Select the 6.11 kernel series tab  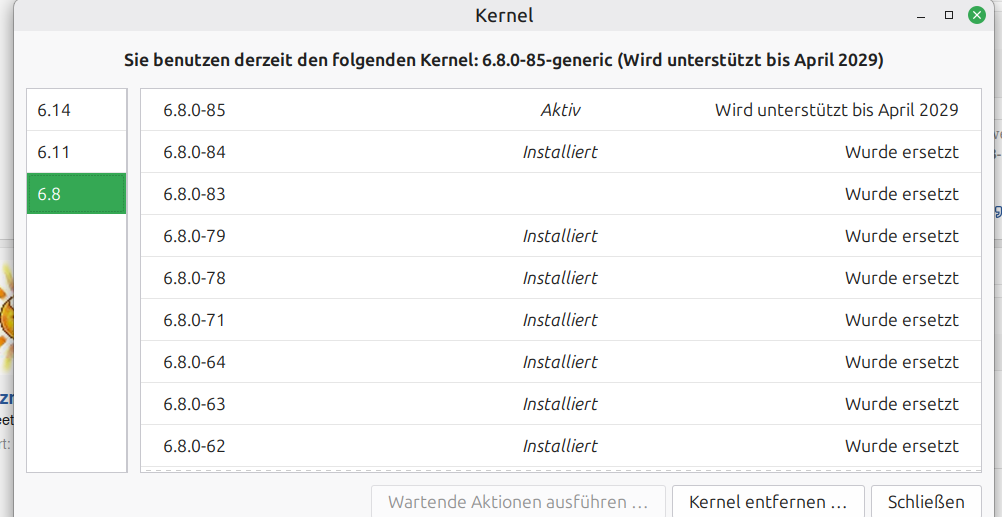[x=76, y=152]
